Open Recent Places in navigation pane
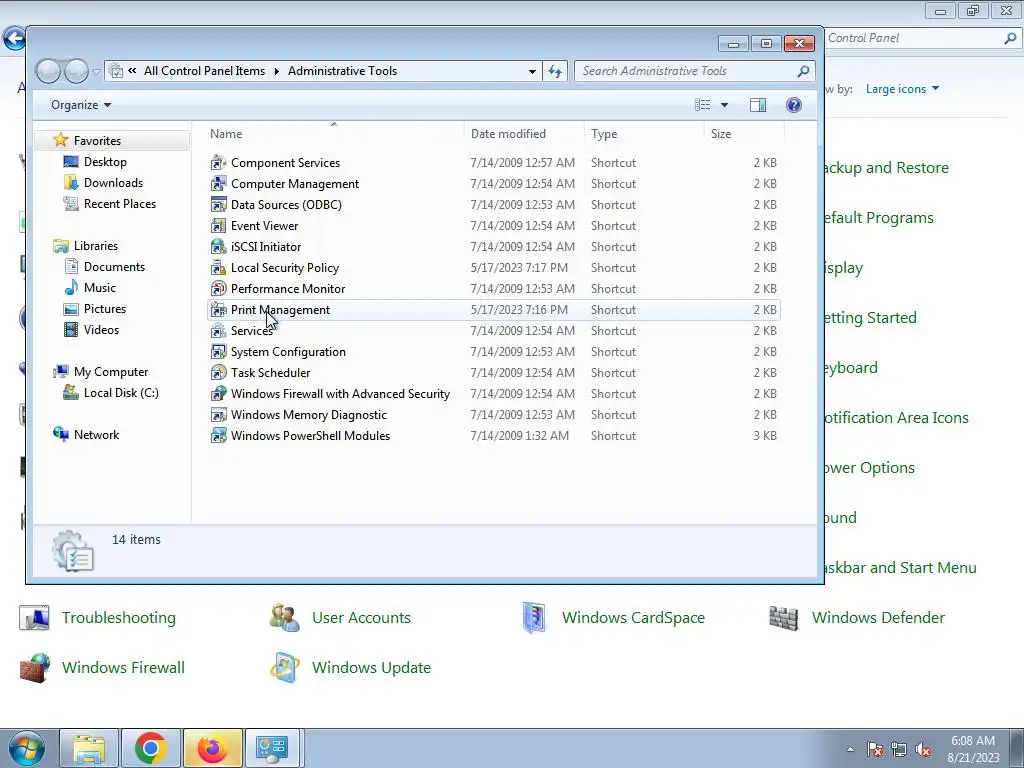This screenshot has width=1024, height=768. pyautogui.click(x=120, y=204)
